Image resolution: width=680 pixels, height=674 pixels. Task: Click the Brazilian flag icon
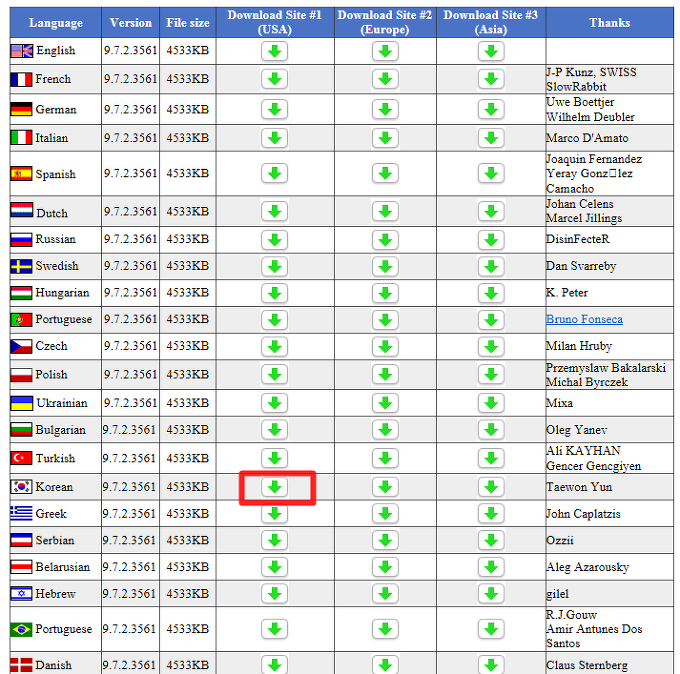coord(21,629)
